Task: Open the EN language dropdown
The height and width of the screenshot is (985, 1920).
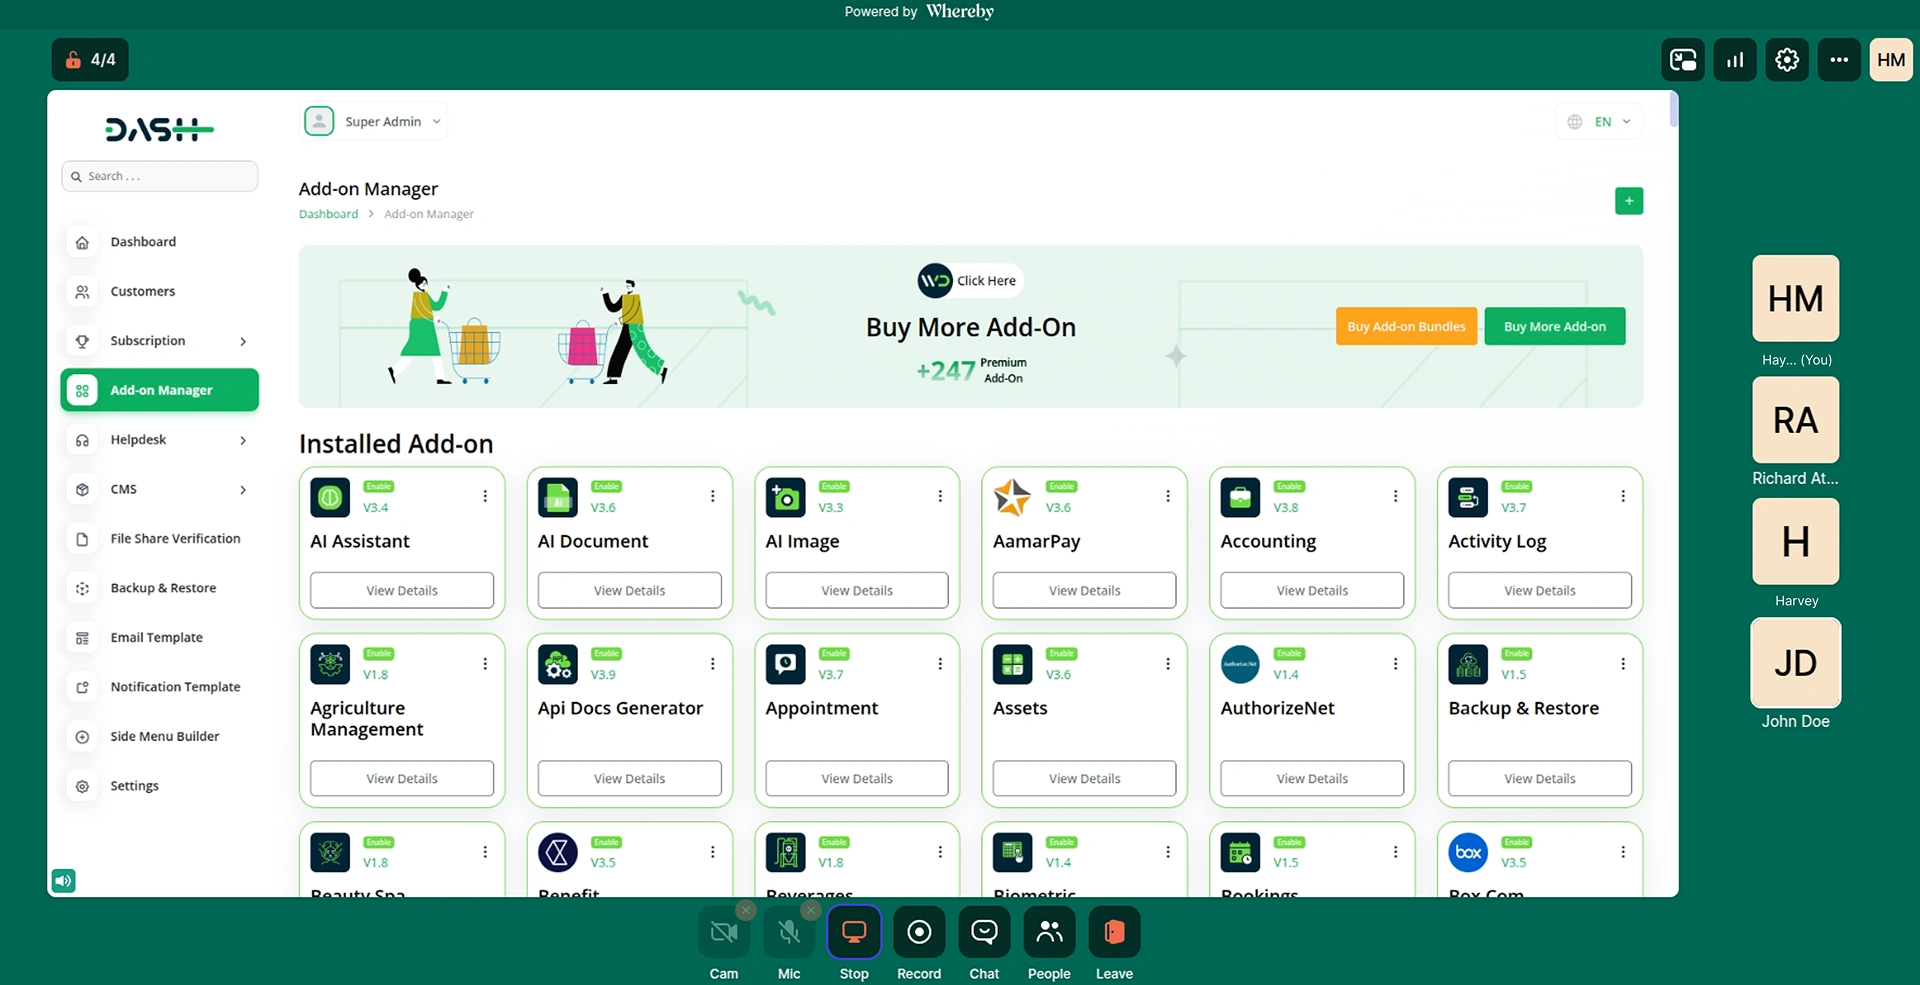Action: [x=1600, y=122]
